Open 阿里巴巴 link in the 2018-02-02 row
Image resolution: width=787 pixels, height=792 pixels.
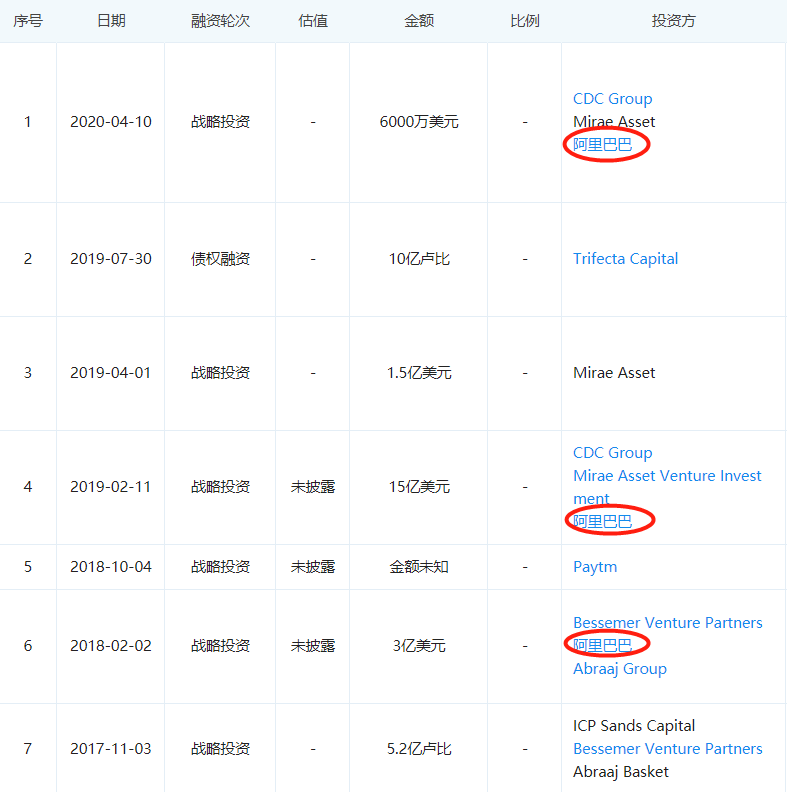(x=602, y=646)
